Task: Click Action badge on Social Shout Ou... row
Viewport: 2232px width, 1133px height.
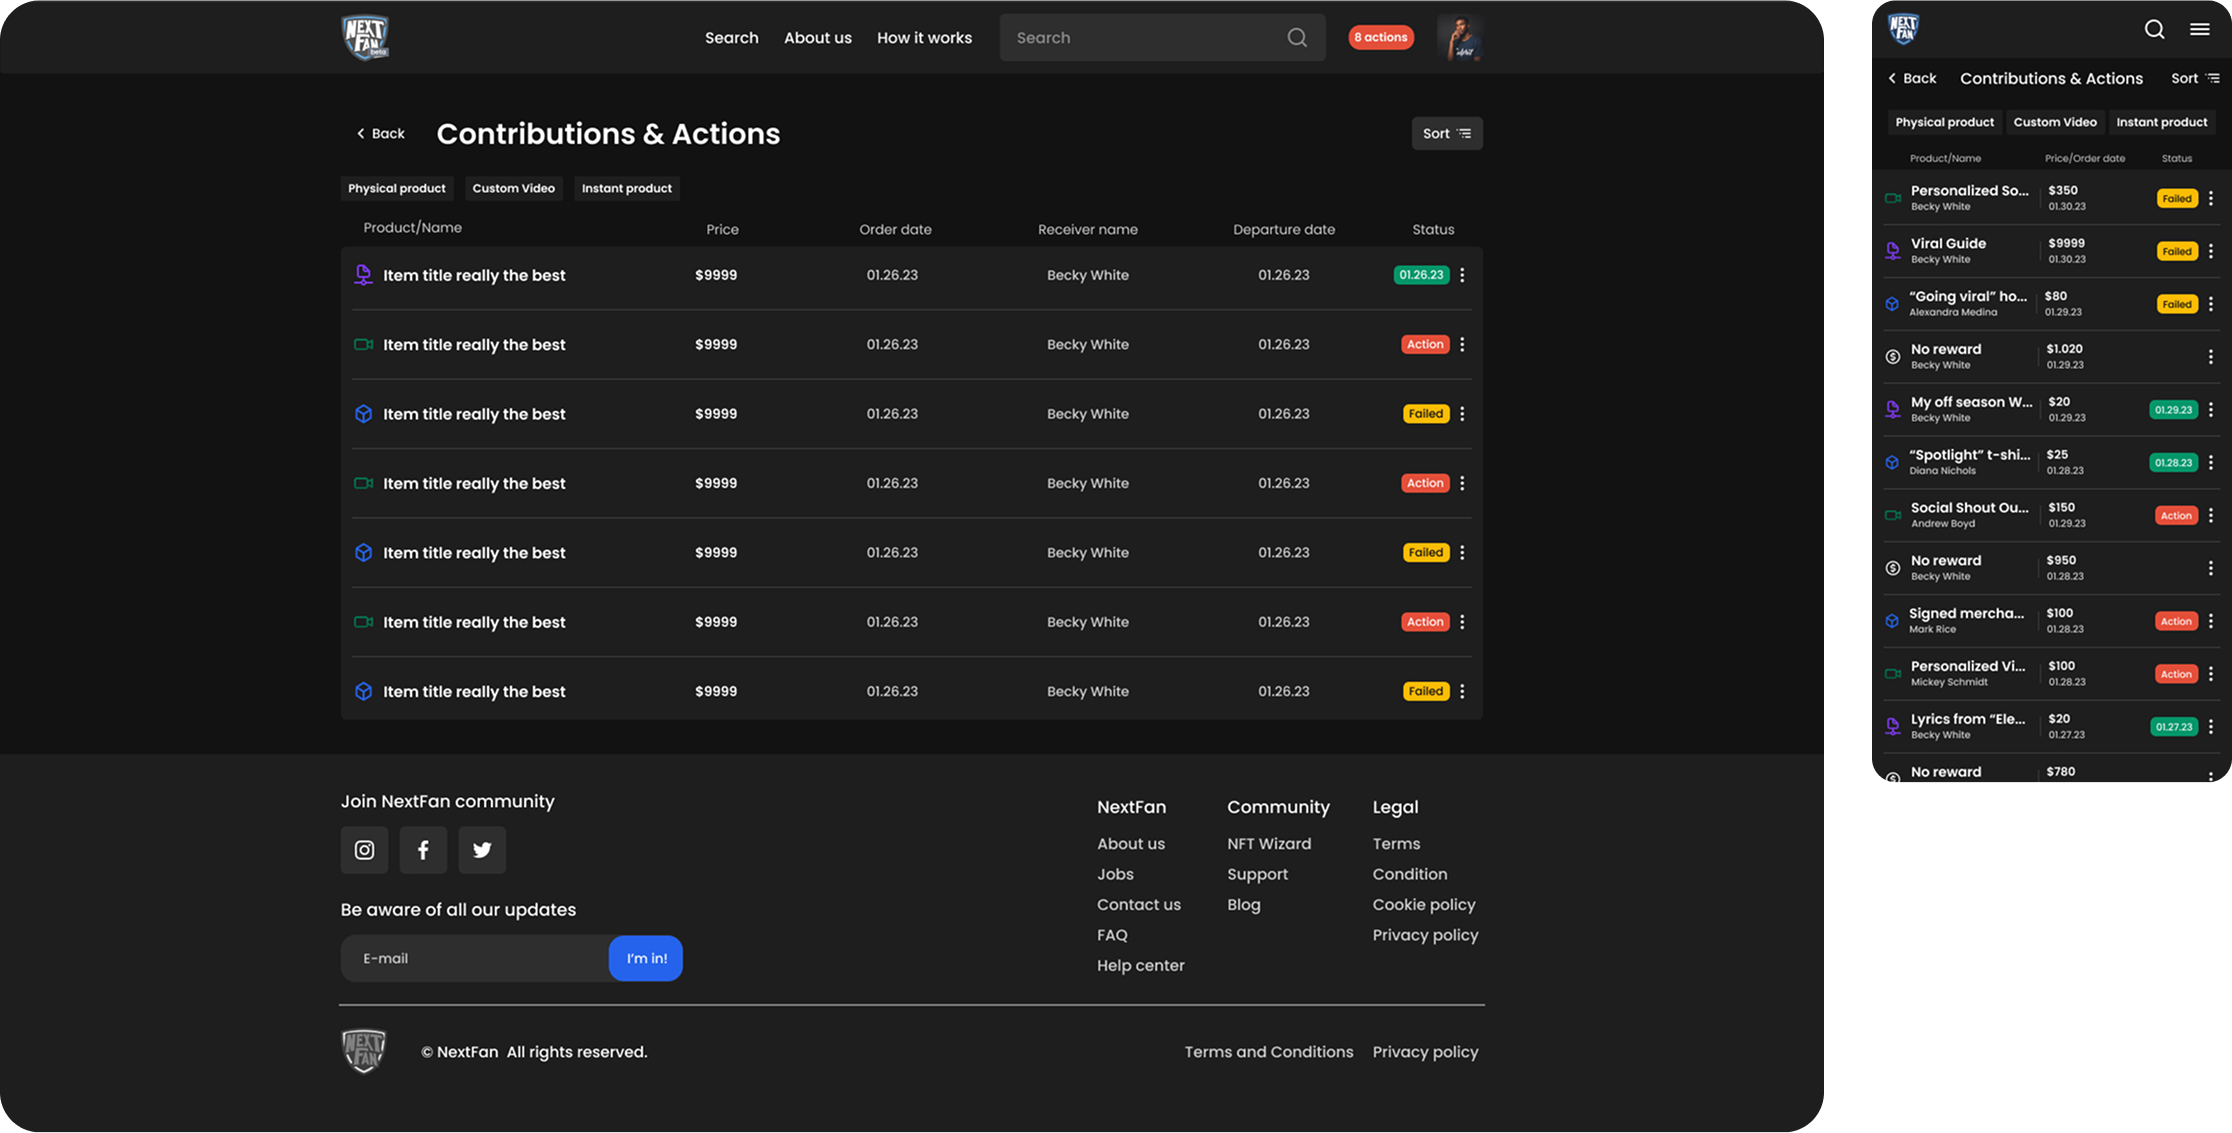Action: [x=2176, y=515]
